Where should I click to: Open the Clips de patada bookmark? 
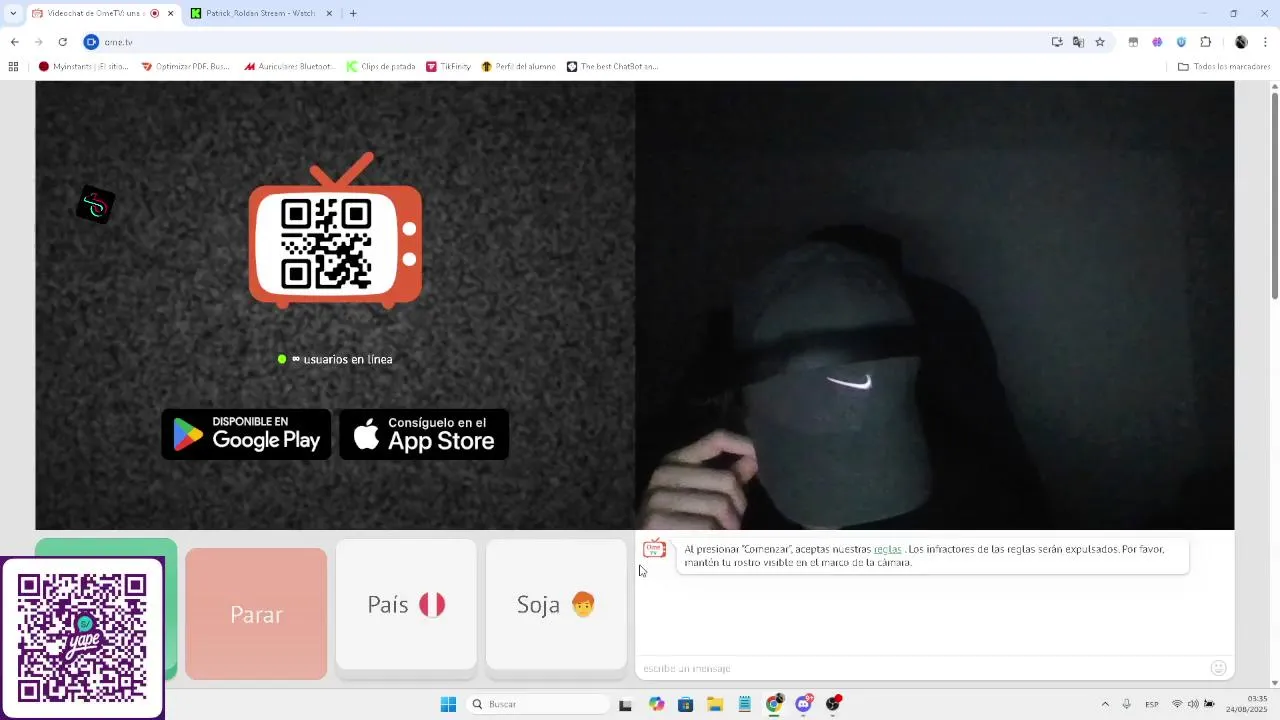(x=381, y=67)
